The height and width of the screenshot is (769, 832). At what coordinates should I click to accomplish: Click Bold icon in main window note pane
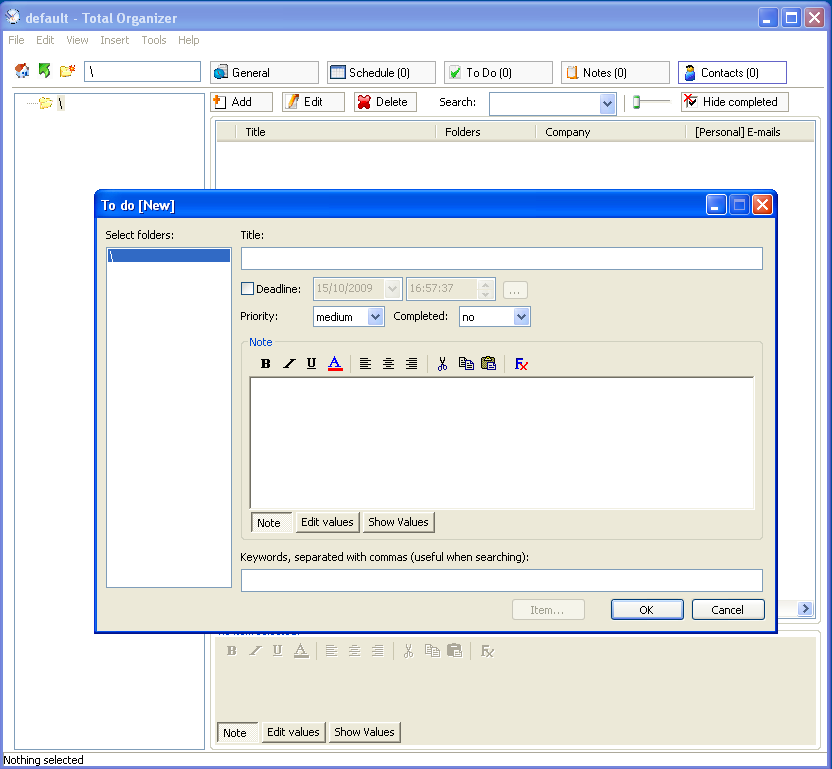coord(232,651)
